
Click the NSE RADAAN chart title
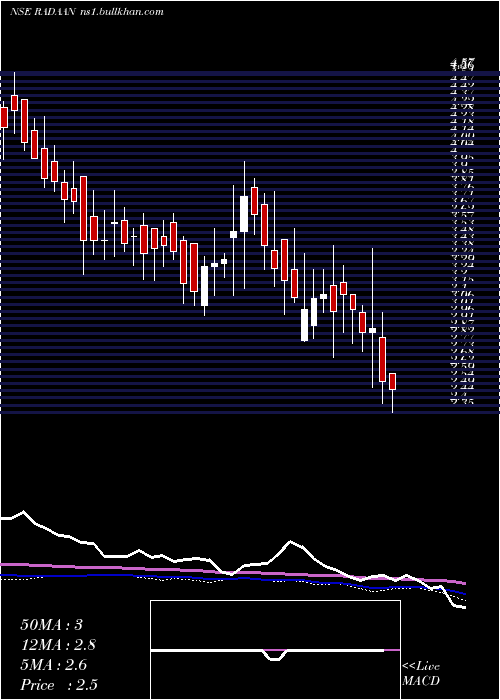tap(87, 12)
